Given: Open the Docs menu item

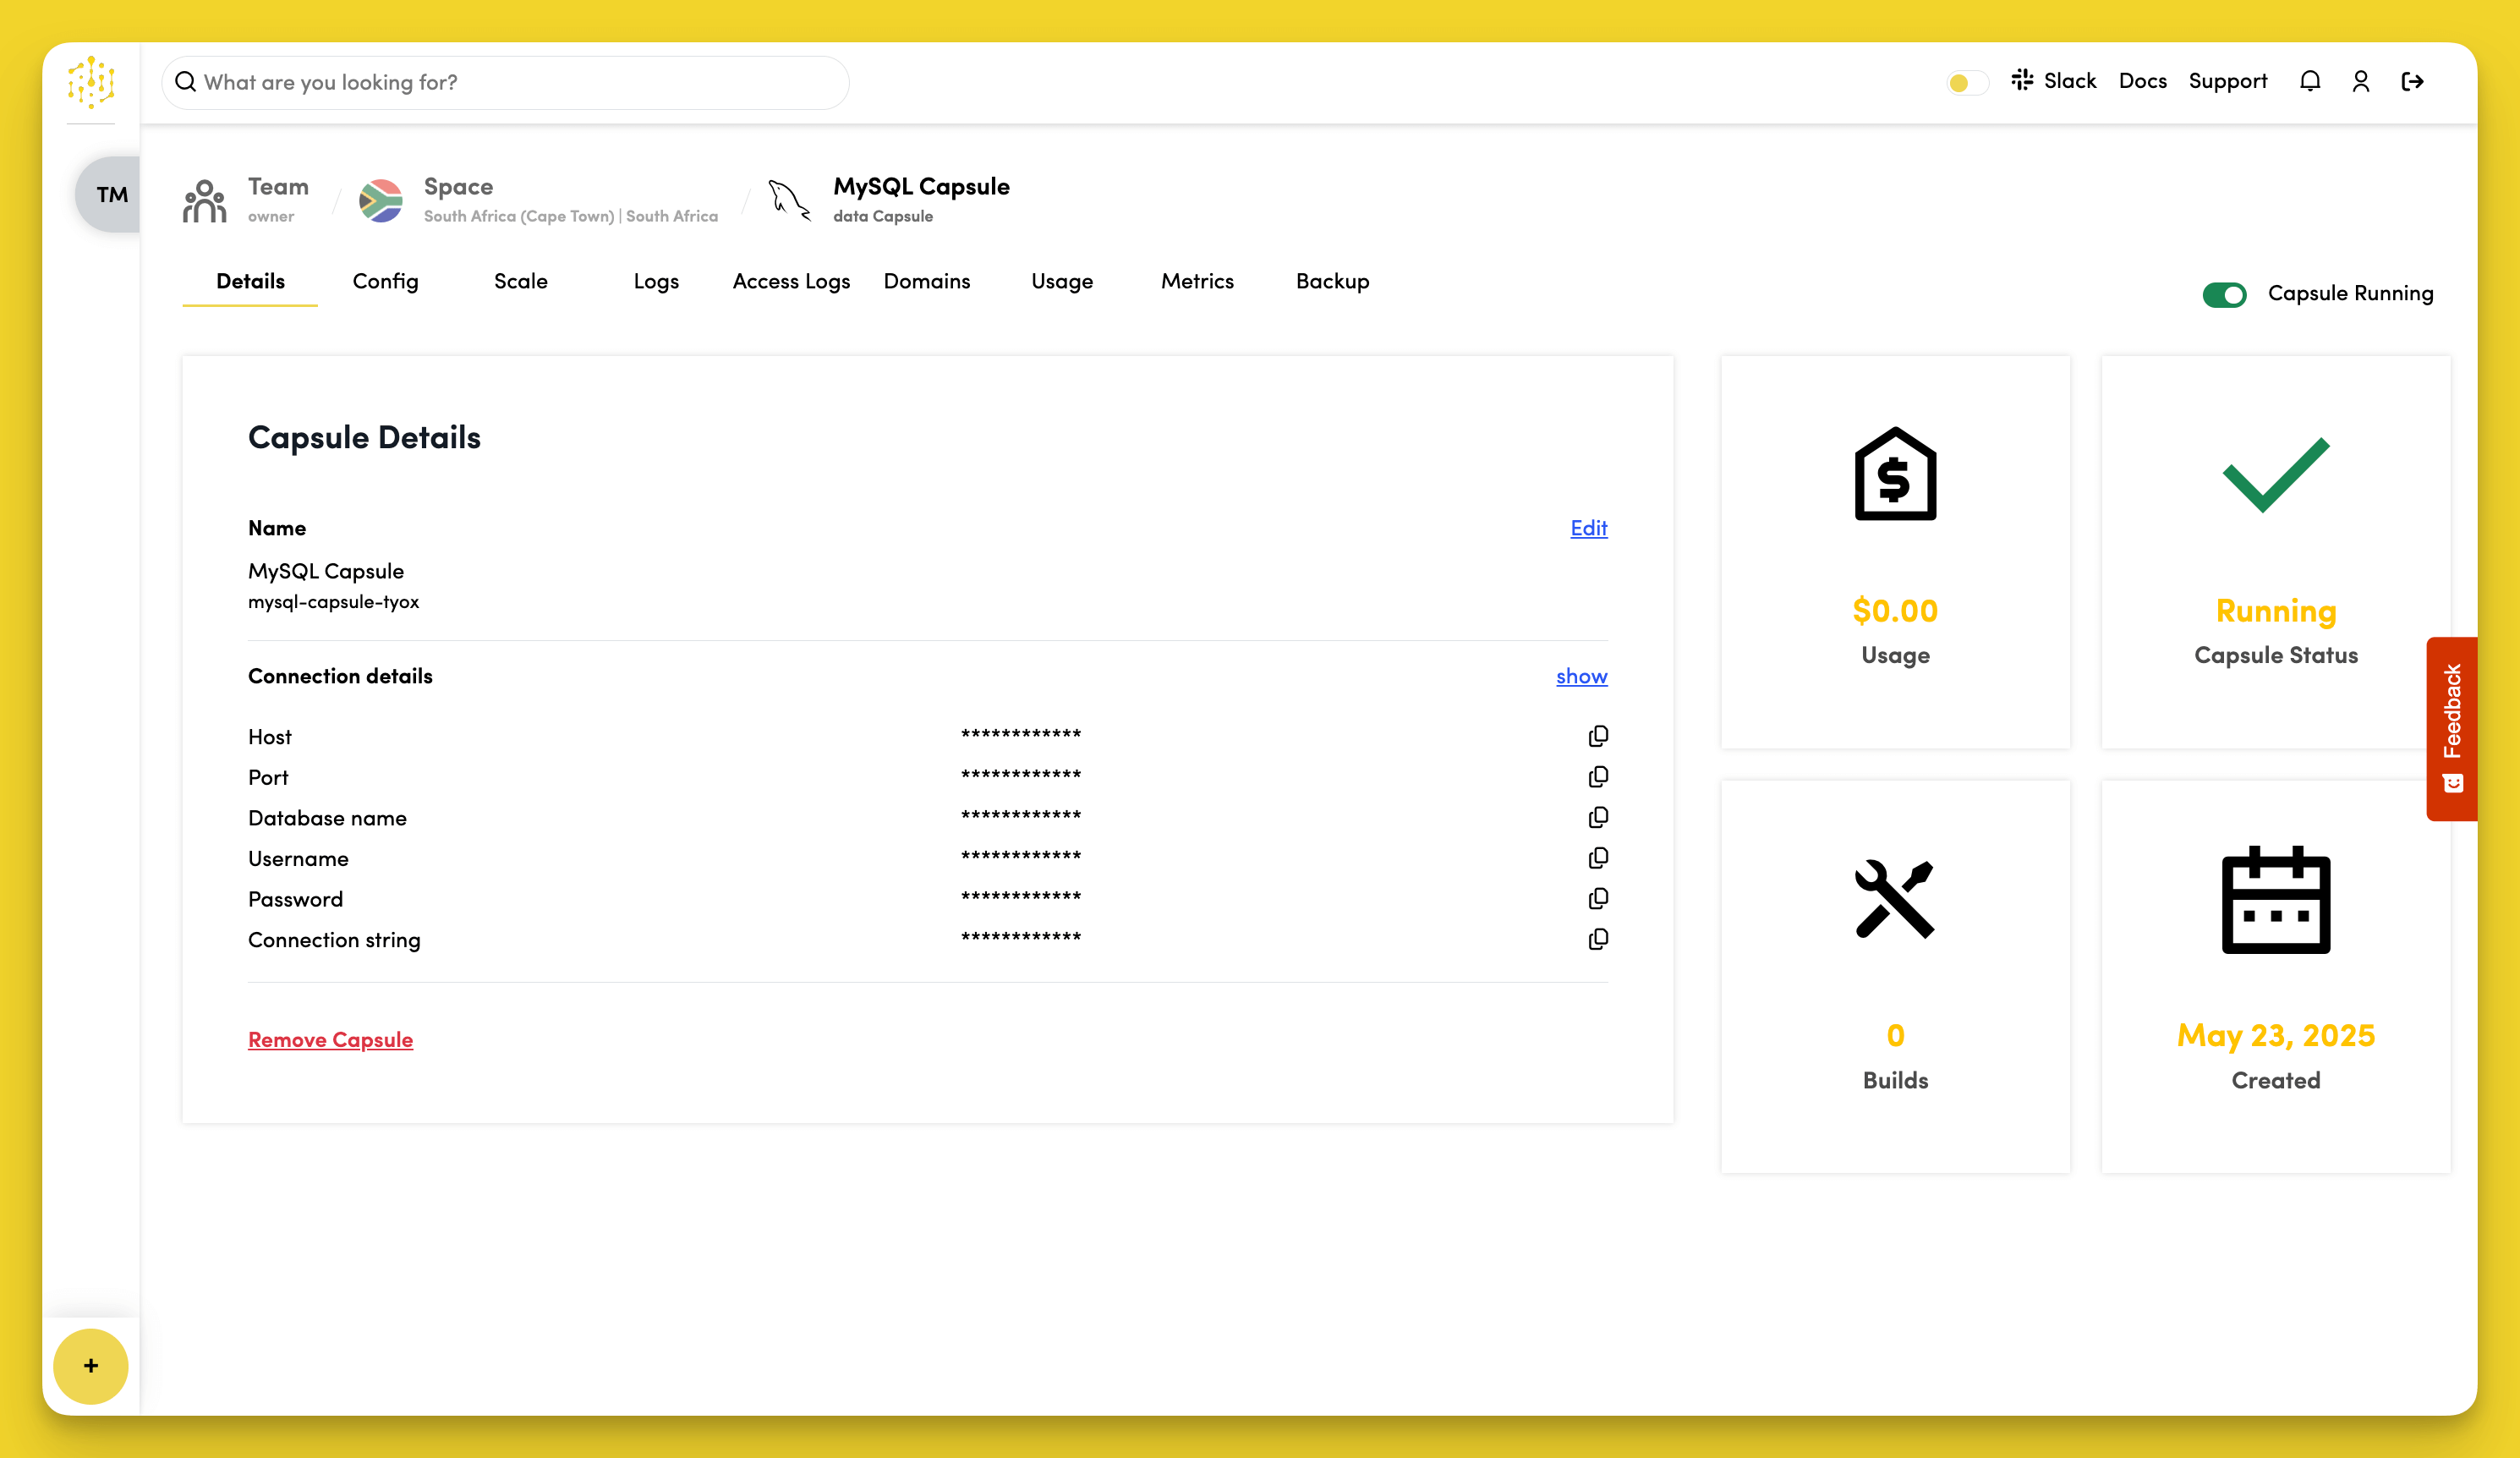Looking at the screenshot, I should coord(2142,80).
